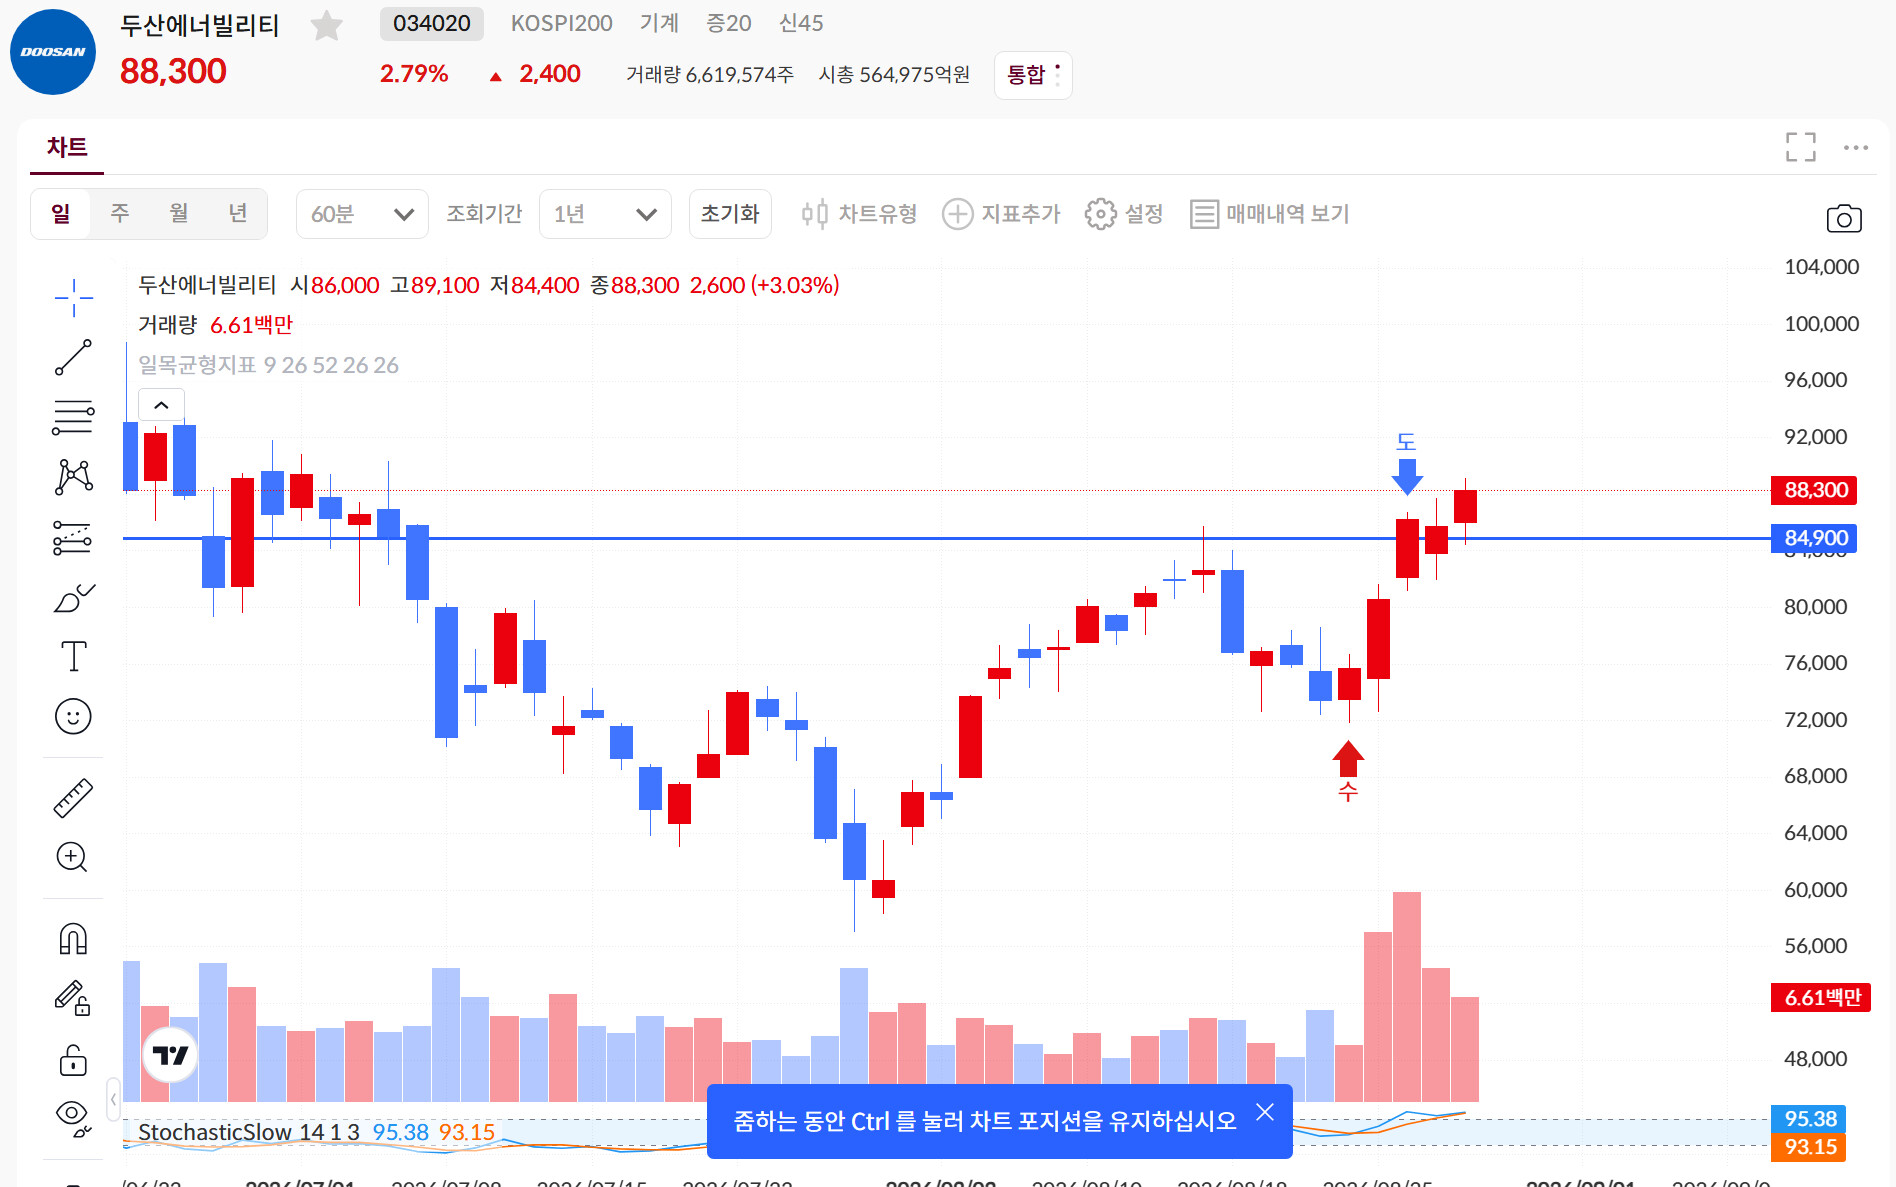Select the Fibonacci retracement lines tool
This screenshot has height=1187, width=1896.
pos(73,417)
